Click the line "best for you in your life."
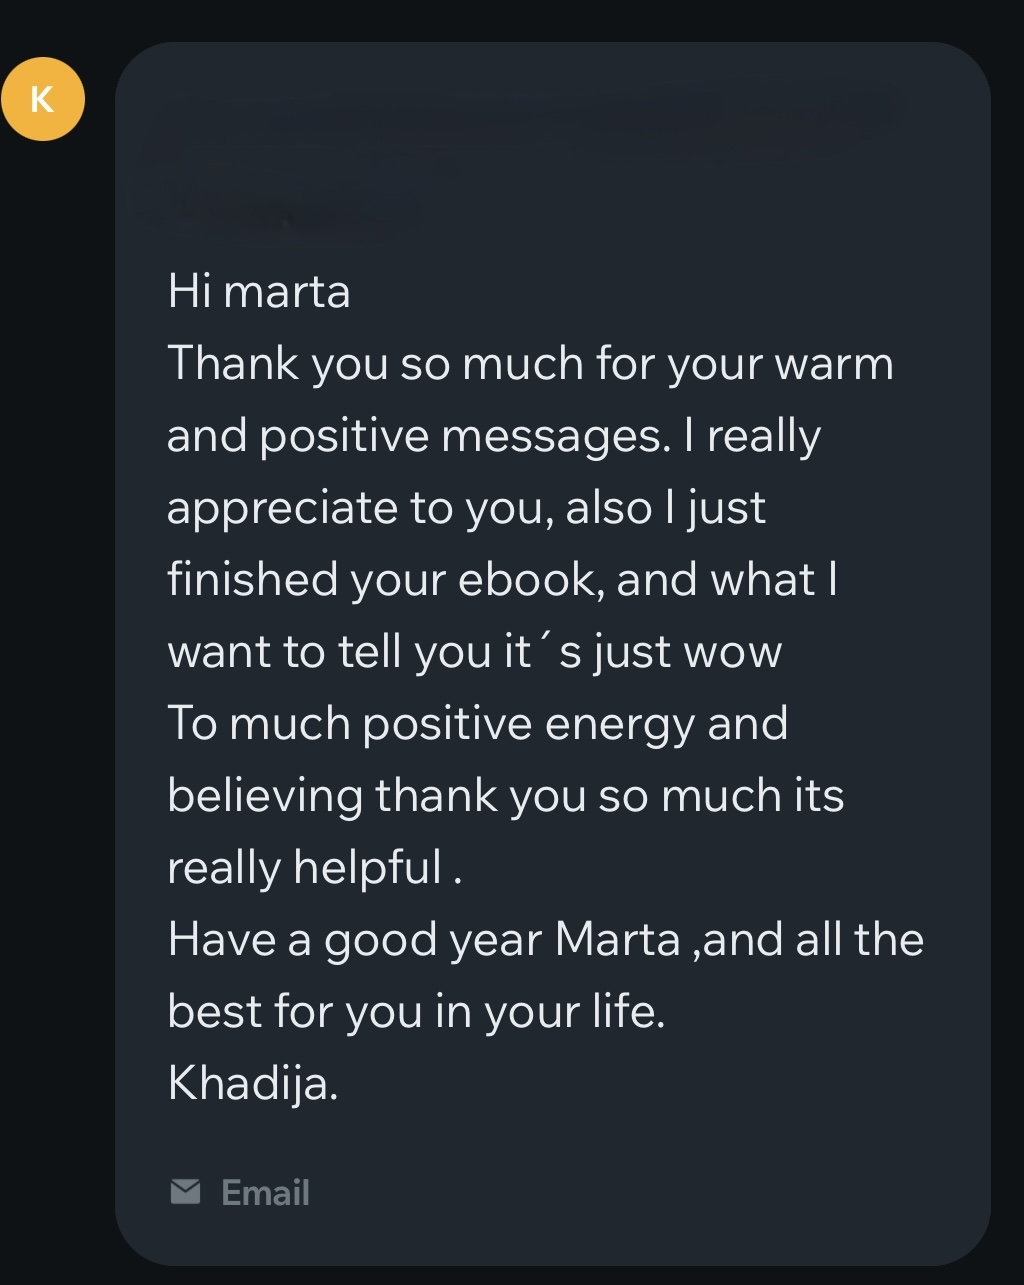 [416, 1012]
